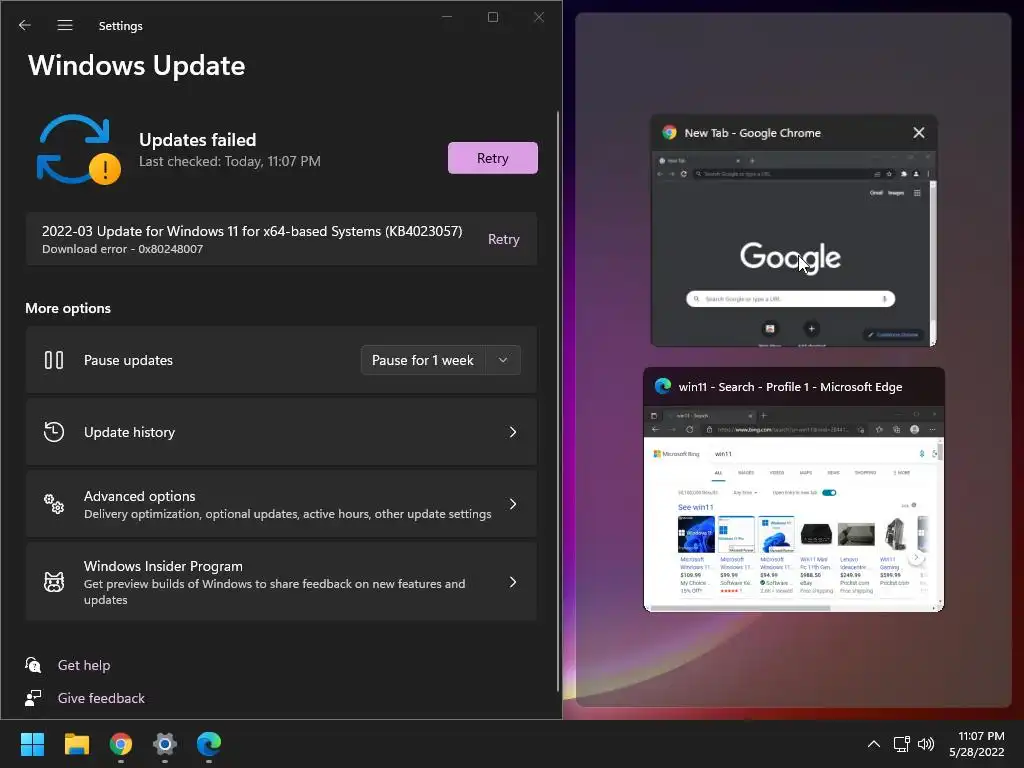Open Advanced options
This screenshot has width=1024, height=768.
(x=281, y=504)
